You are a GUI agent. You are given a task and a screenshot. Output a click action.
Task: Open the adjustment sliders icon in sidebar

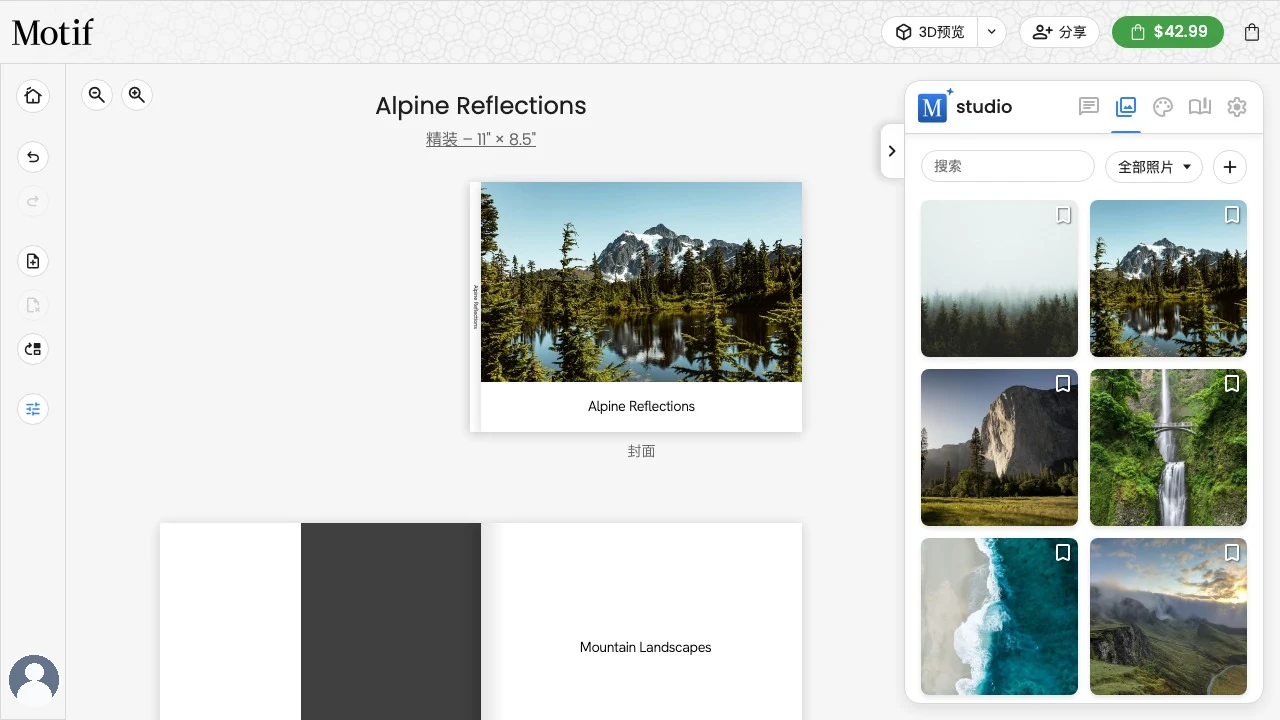click(x=33, y=409)
